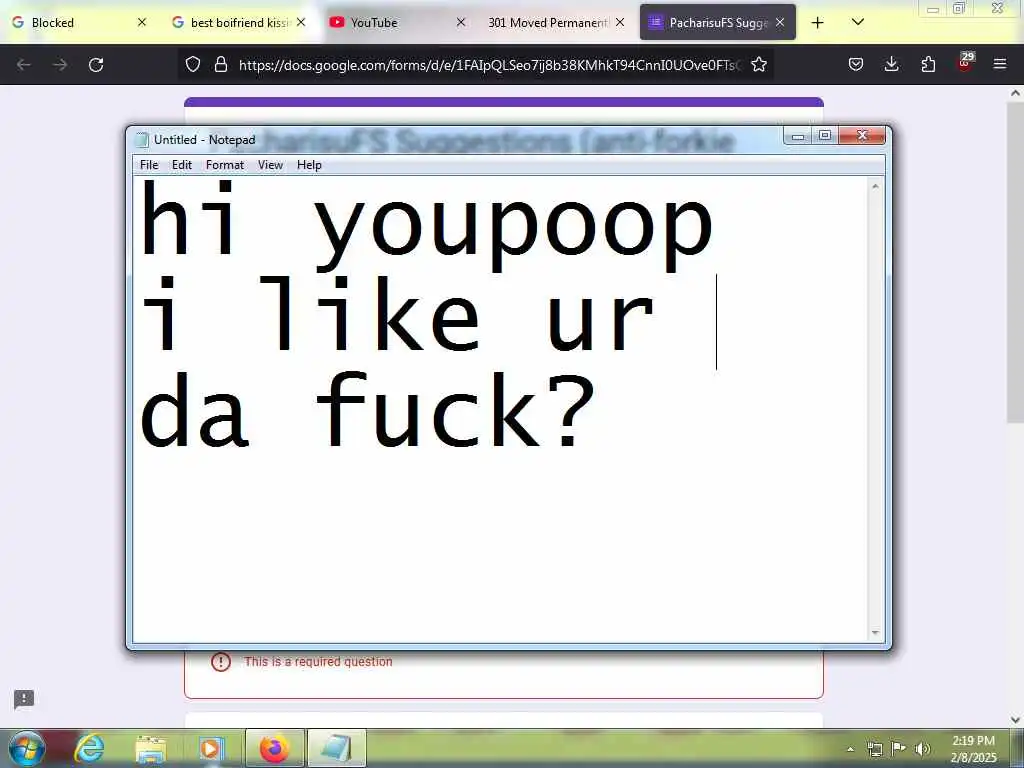Go forward one page in Firefox
This screenshot has height=768, width=1024.
click(60, 65)
